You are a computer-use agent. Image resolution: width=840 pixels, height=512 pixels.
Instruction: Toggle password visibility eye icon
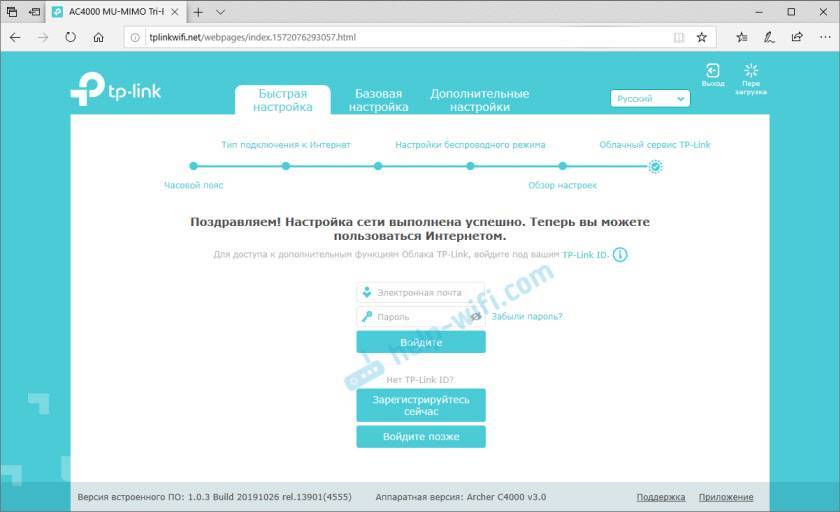(475, 317)
